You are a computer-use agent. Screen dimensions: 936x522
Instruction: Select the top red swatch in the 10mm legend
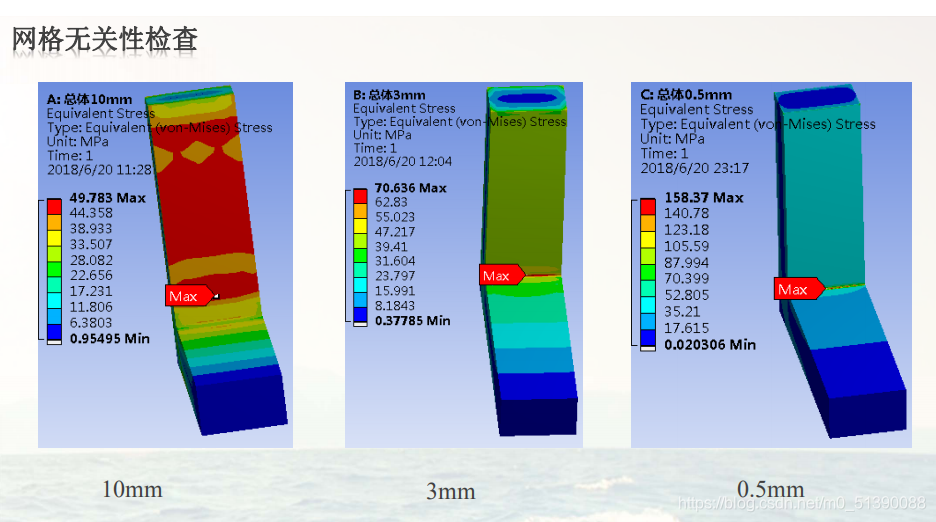(54, 205)
